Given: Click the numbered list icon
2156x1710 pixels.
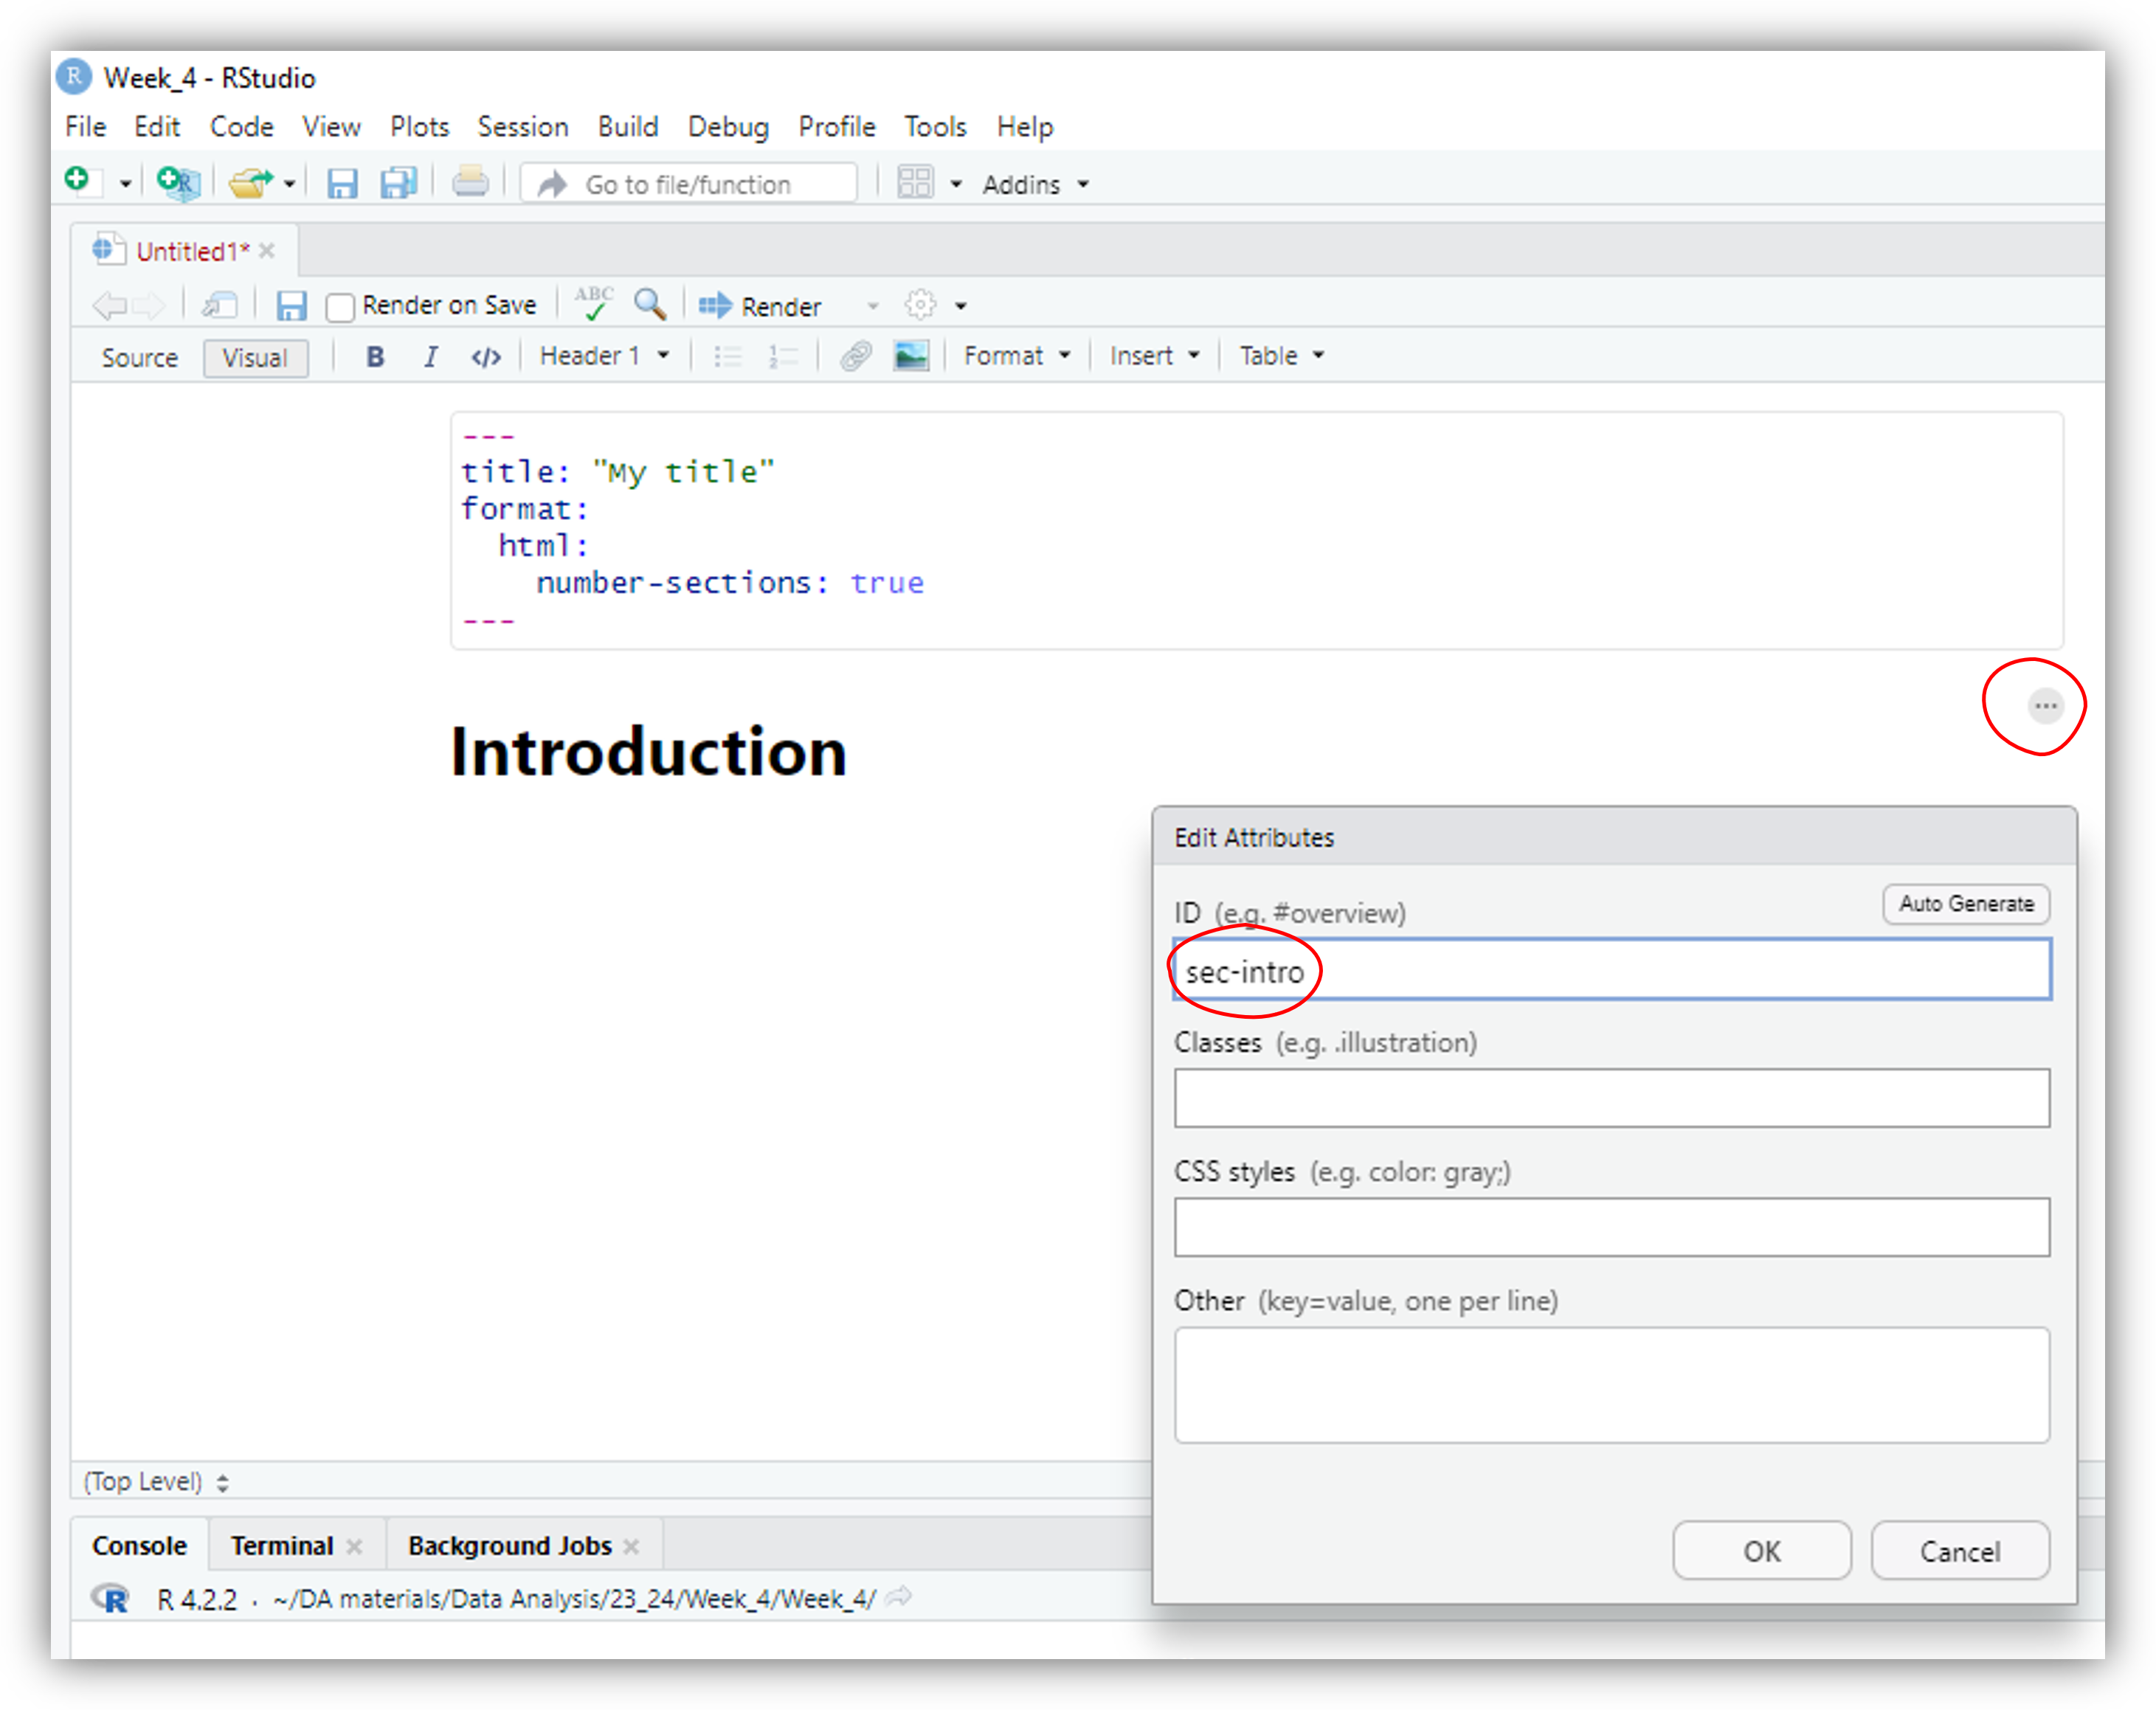Looking at the screenshot, I should [782, 356].
